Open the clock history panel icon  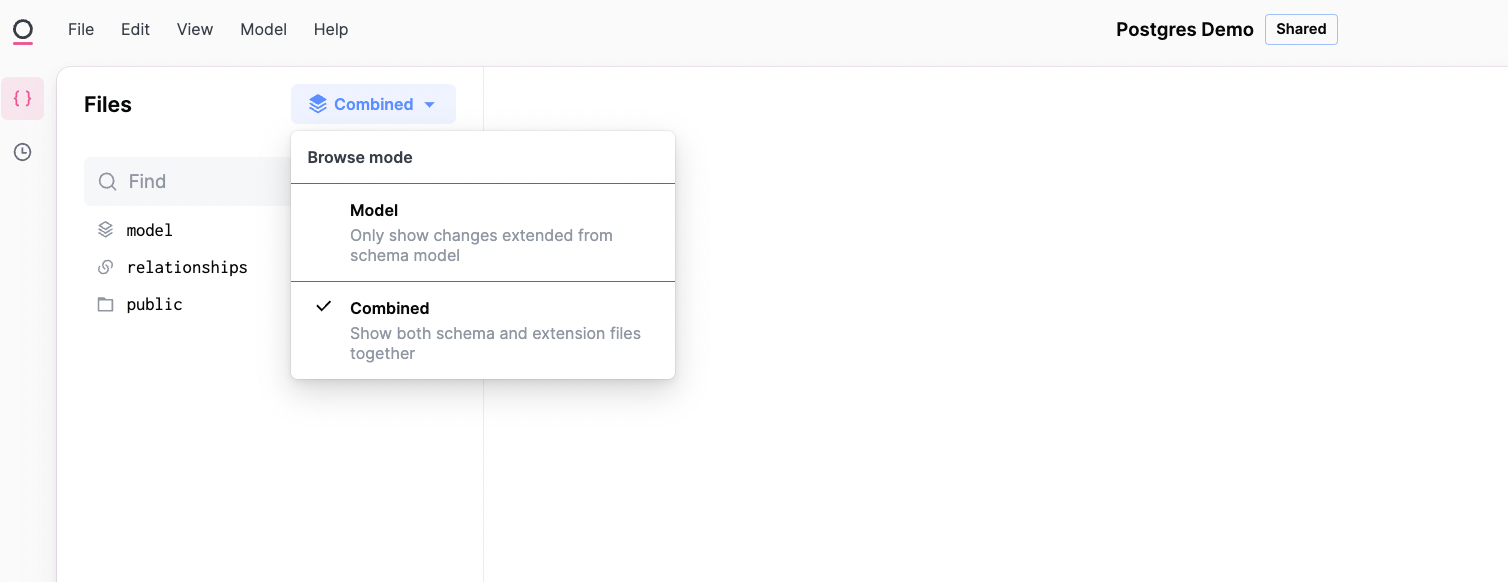pyautogui.click(x=23, y=152)
